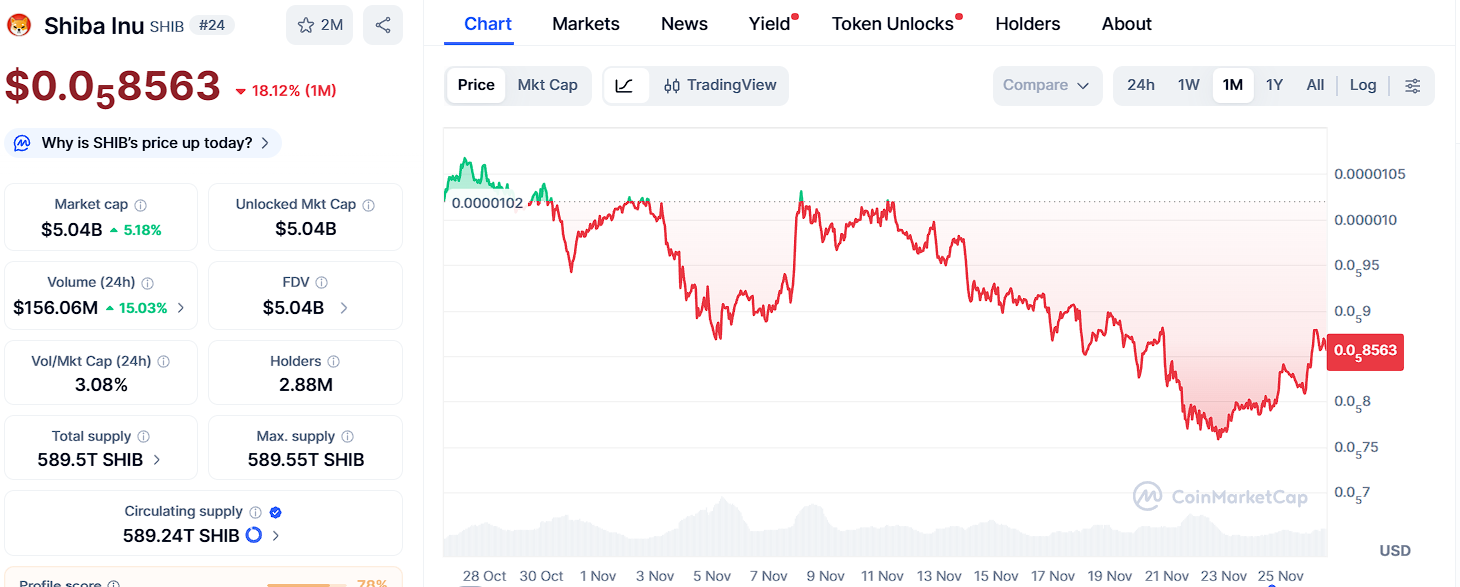Screen dimensions: 1460x587
Task: Click Shiba Inu coin logo
Action: (x=19, y=26)
